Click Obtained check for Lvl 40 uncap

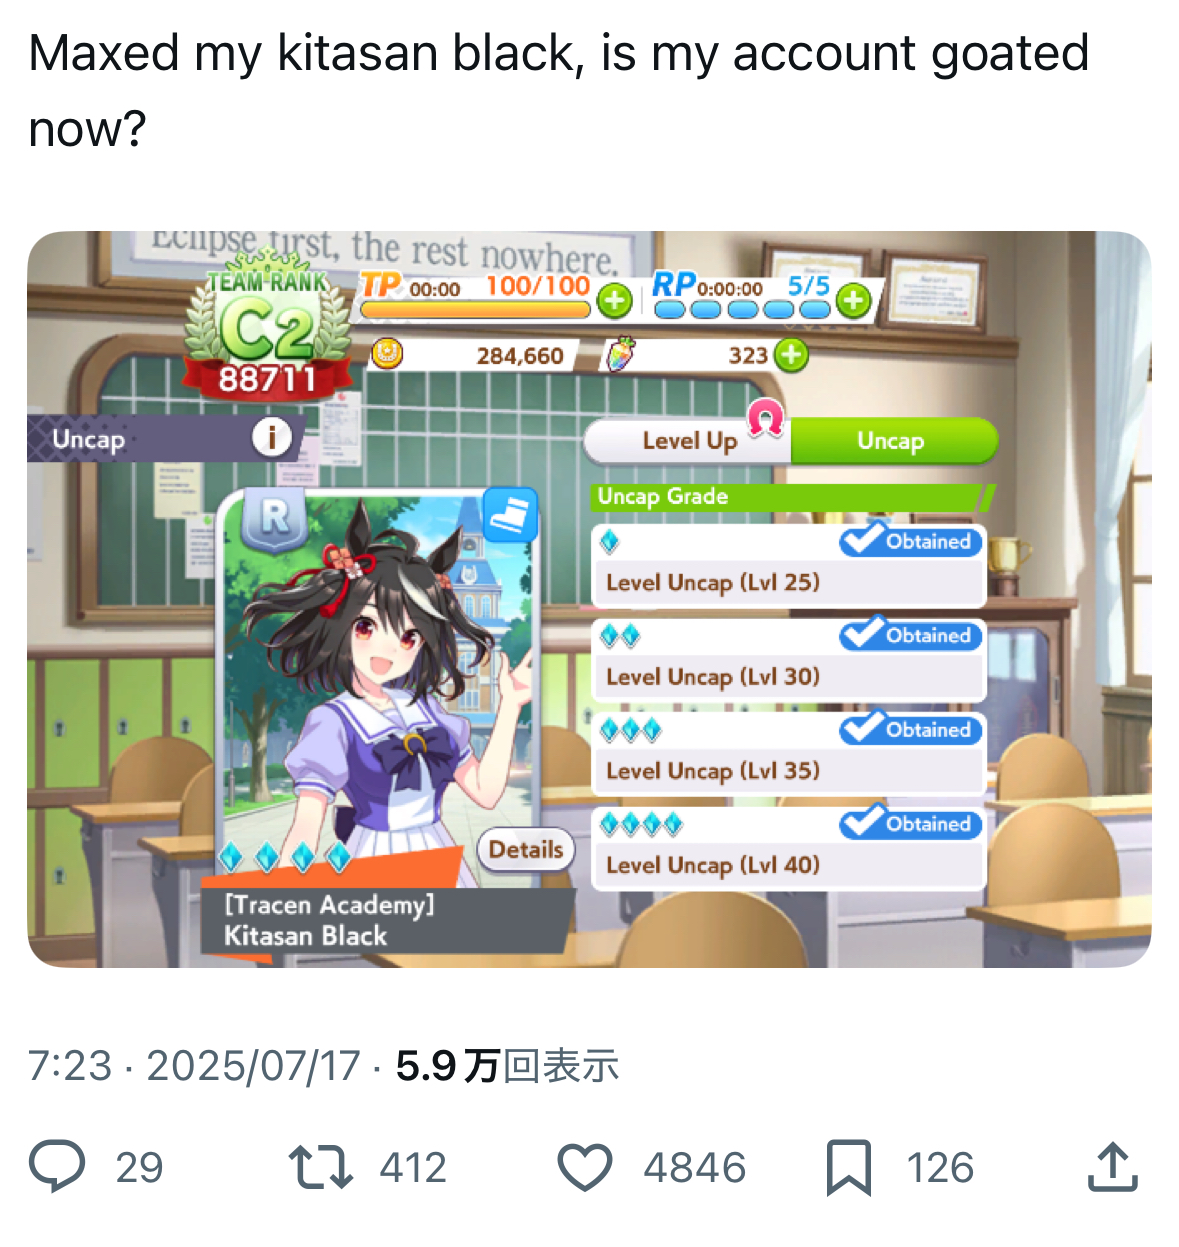(910, 824)
